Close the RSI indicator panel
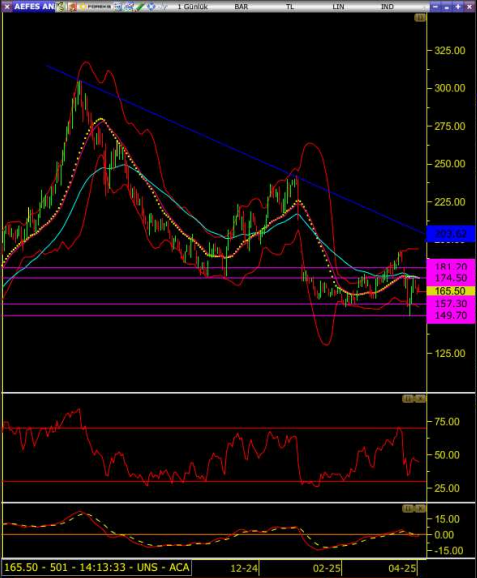Viewport: 477px width, 578px height. (420, 399)
